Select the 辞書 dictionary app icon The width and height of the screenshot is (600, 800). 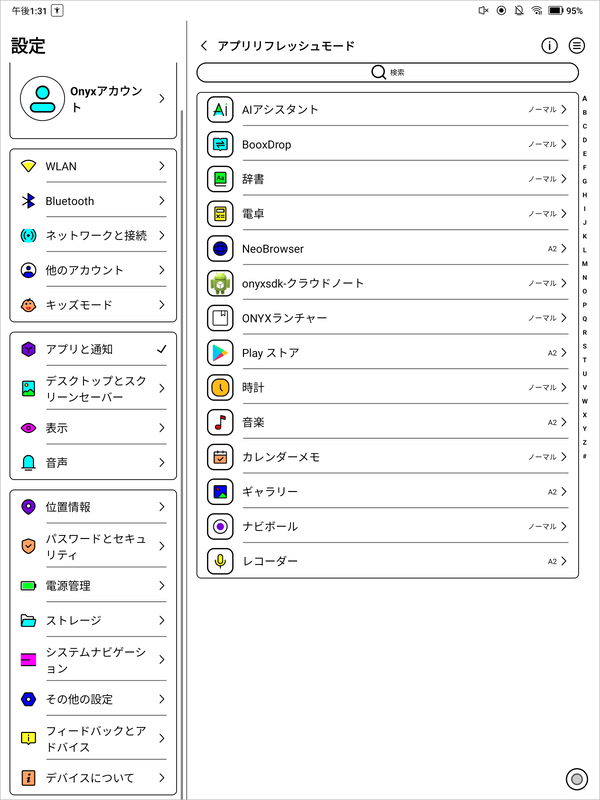click(220, 179)
